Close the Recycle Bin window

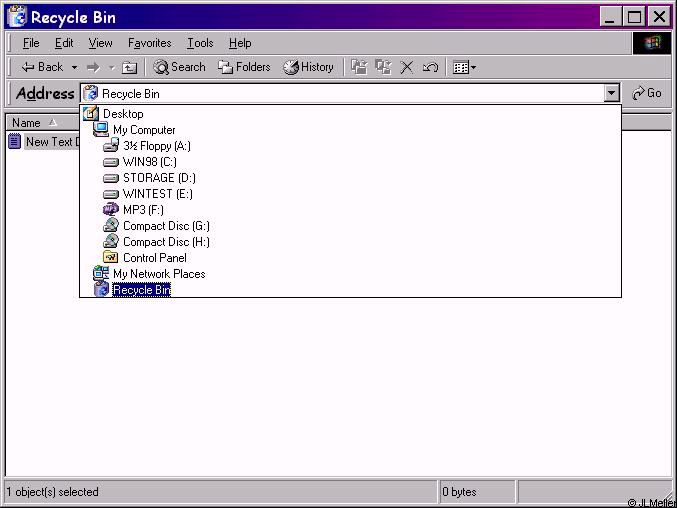click(x=659, y=17)
